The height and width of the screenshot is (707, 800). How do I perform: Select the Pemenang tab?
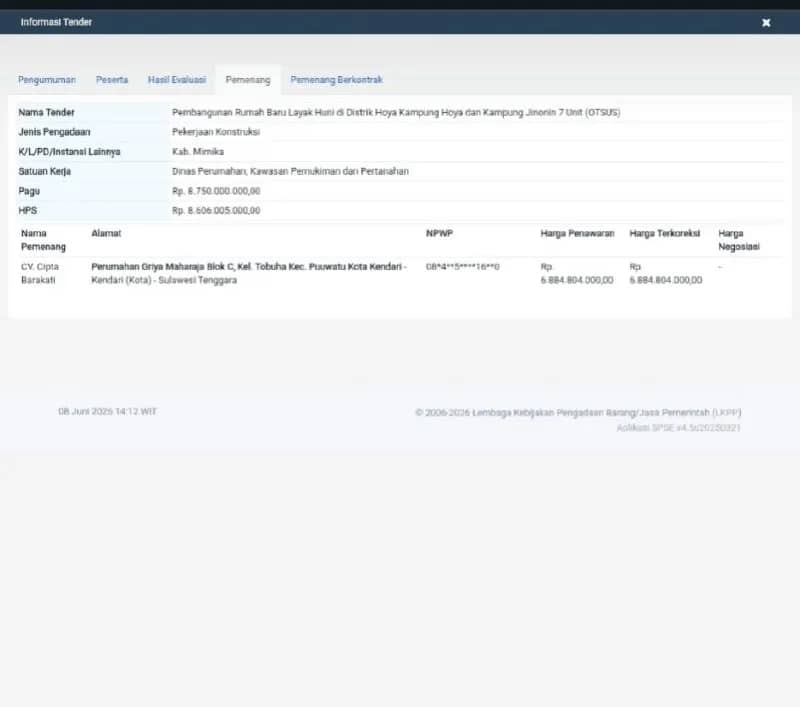click(x=248, y=80)
